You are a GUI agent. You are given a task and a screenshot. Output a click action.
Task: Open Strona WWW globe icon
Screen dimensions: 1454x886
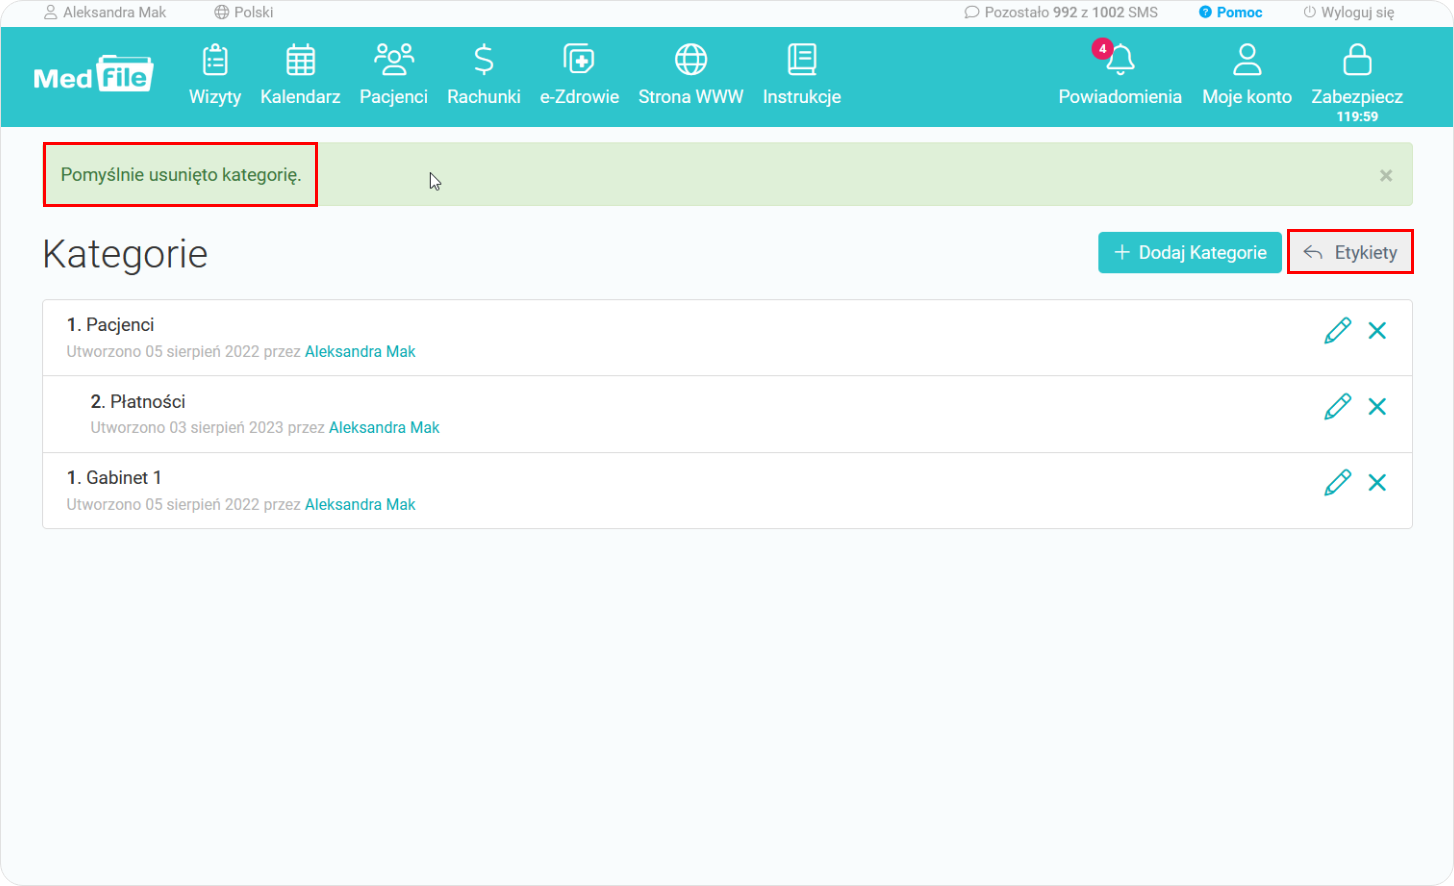click(x=691, y=60)
